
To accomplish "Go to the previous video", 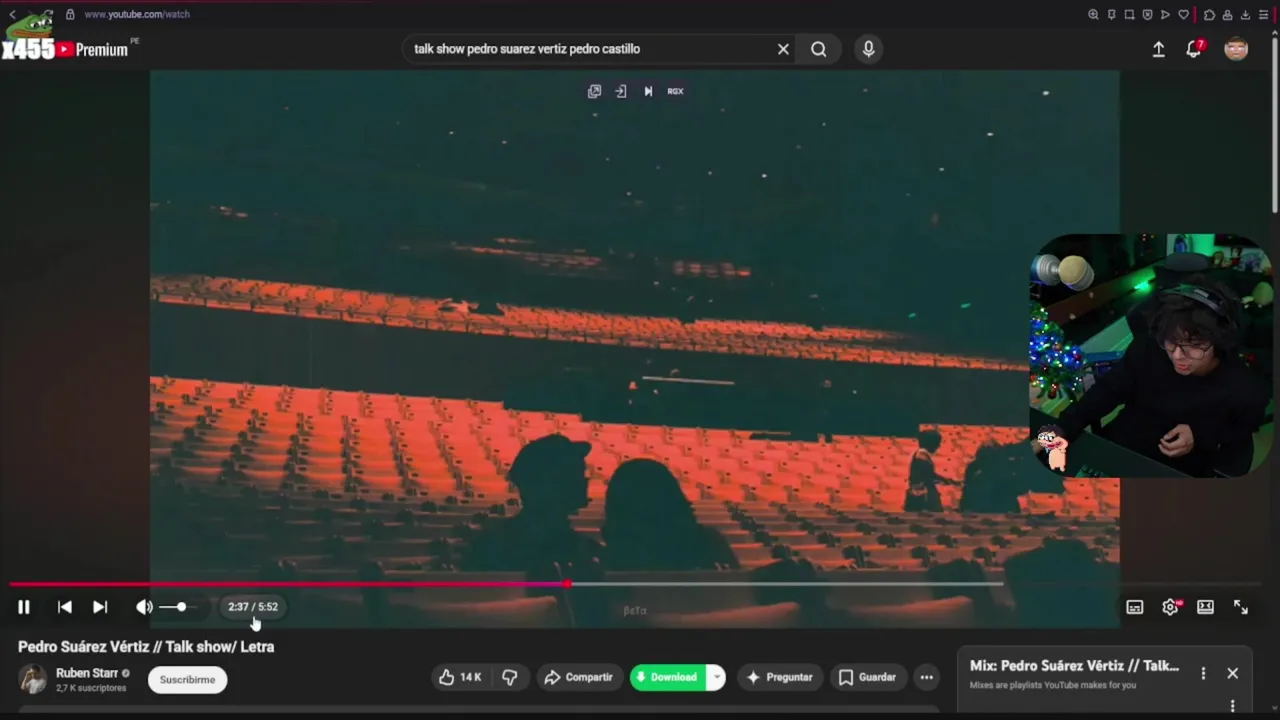I will tap(64, 607).
